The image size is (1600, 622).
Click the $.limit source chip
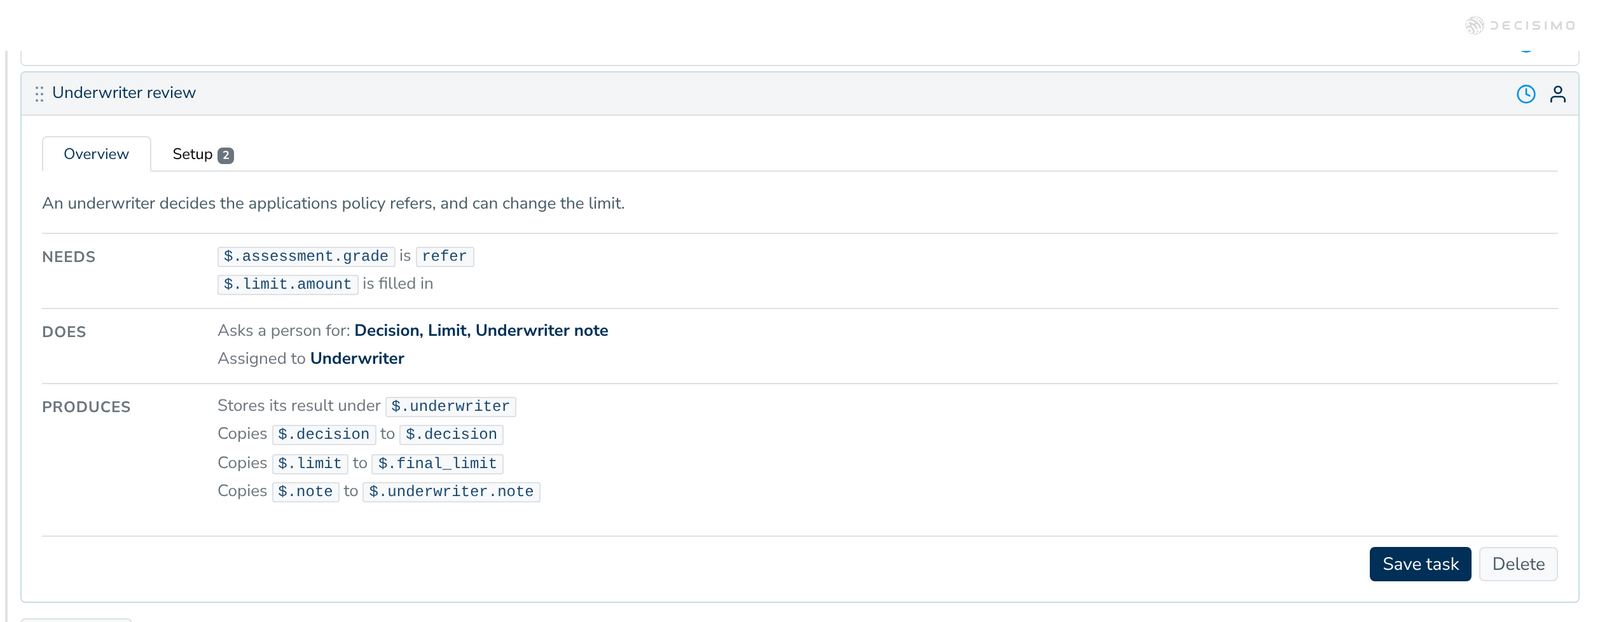310,463
